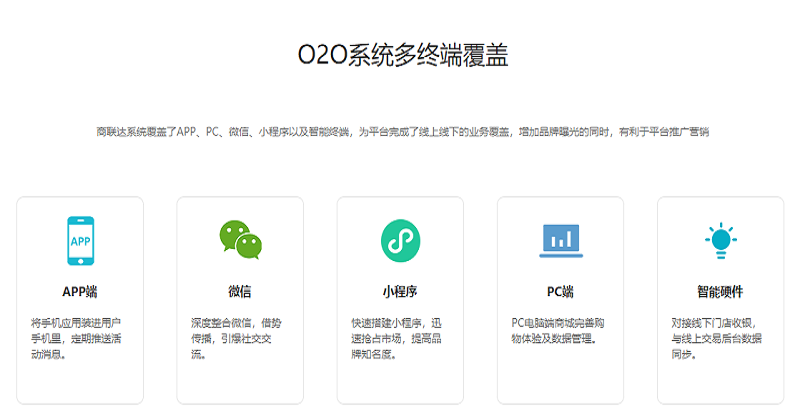Click the 小程序 description about quickly building mini programs

(400, 338)
